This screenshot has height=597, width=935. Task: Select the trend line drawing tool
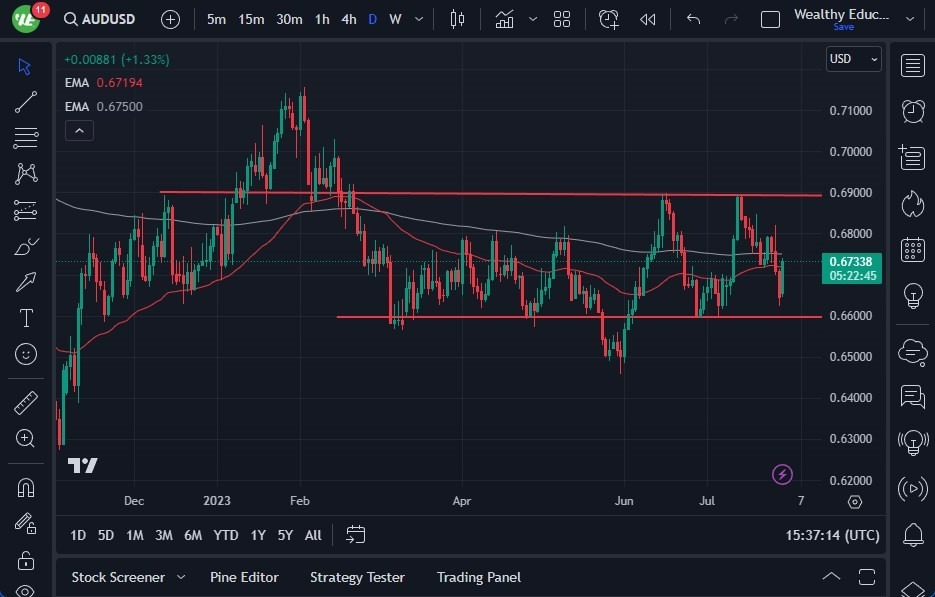25,102
